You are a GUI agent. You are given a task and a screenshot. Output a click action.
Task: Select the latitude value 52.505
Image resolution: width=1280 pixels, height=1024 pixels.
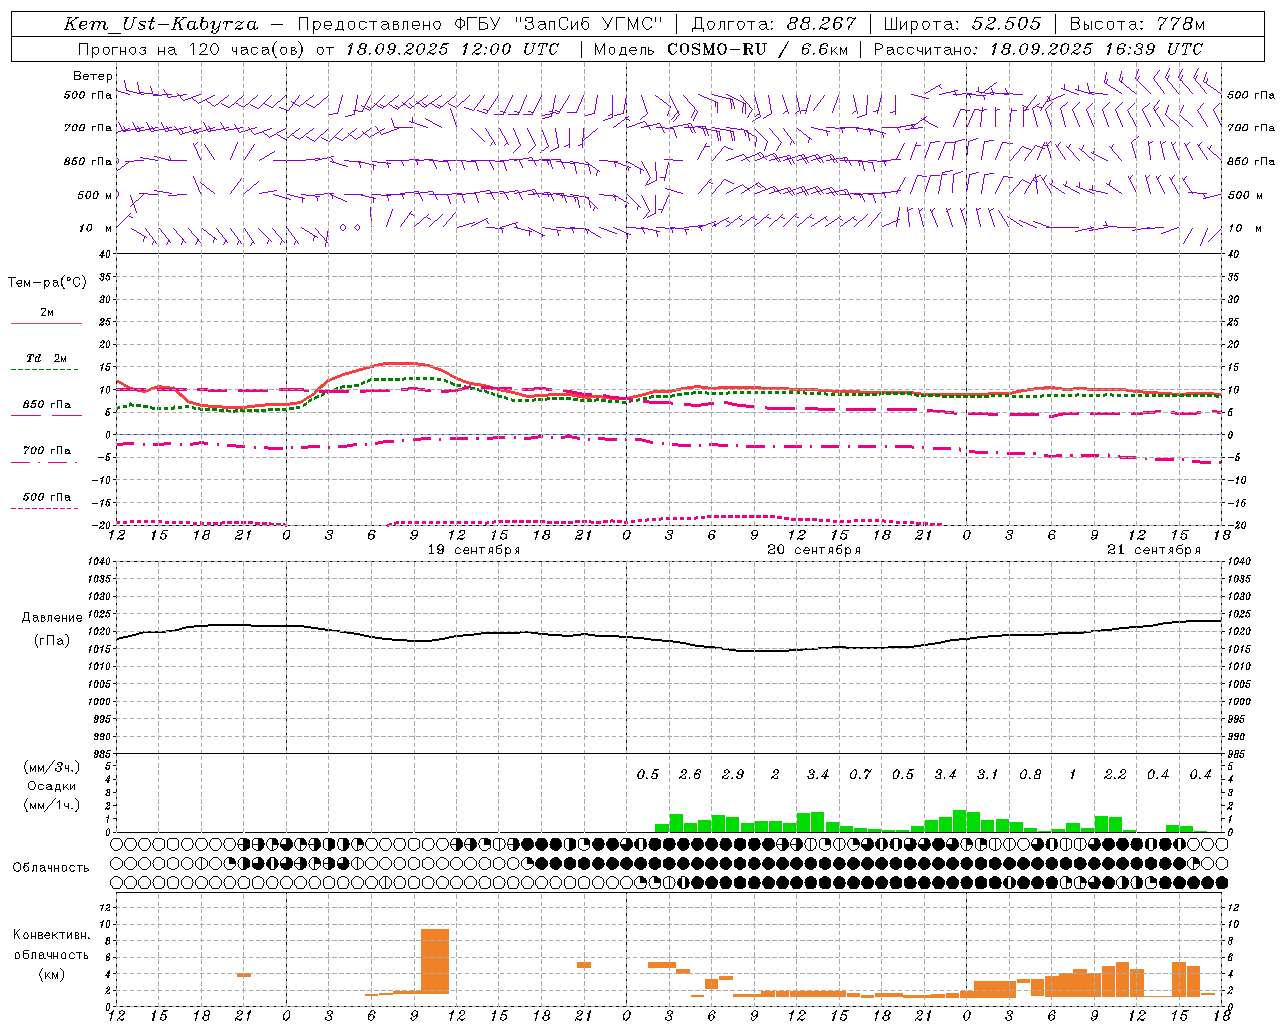point(1006,24)
